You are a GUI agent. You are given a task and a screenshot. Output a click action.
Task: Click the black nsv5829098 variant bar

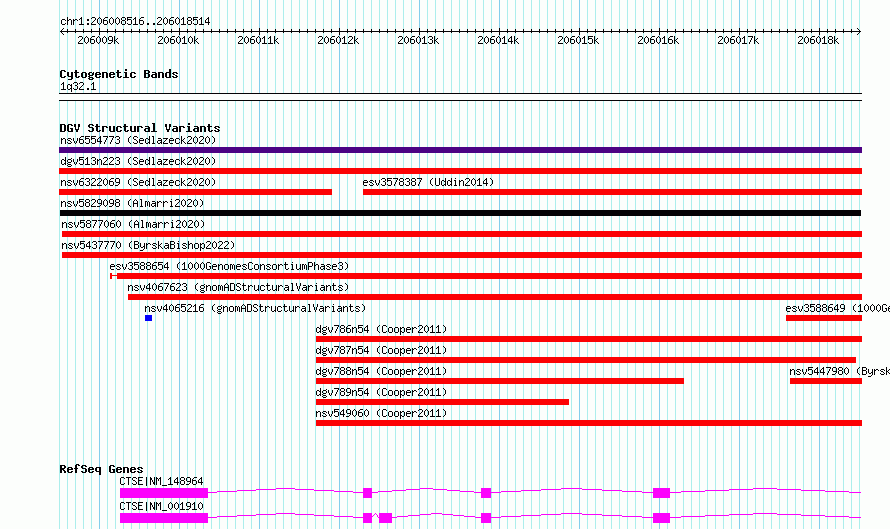pyautogui.click(x=460, y=213)
